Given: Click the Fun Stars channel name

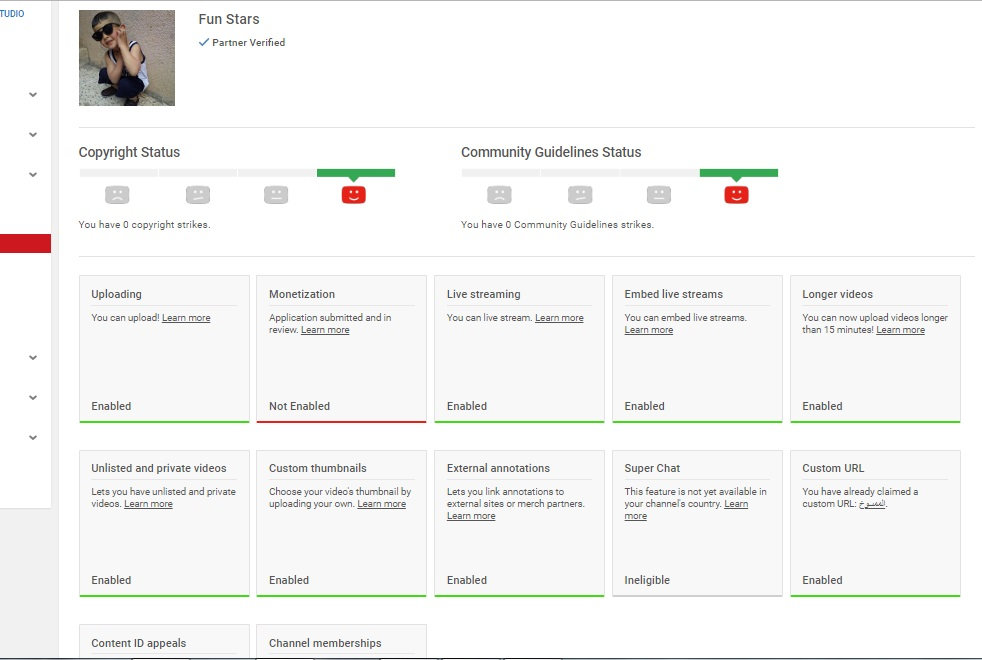Looking at the screenshot, I should (x=229, y=19).
